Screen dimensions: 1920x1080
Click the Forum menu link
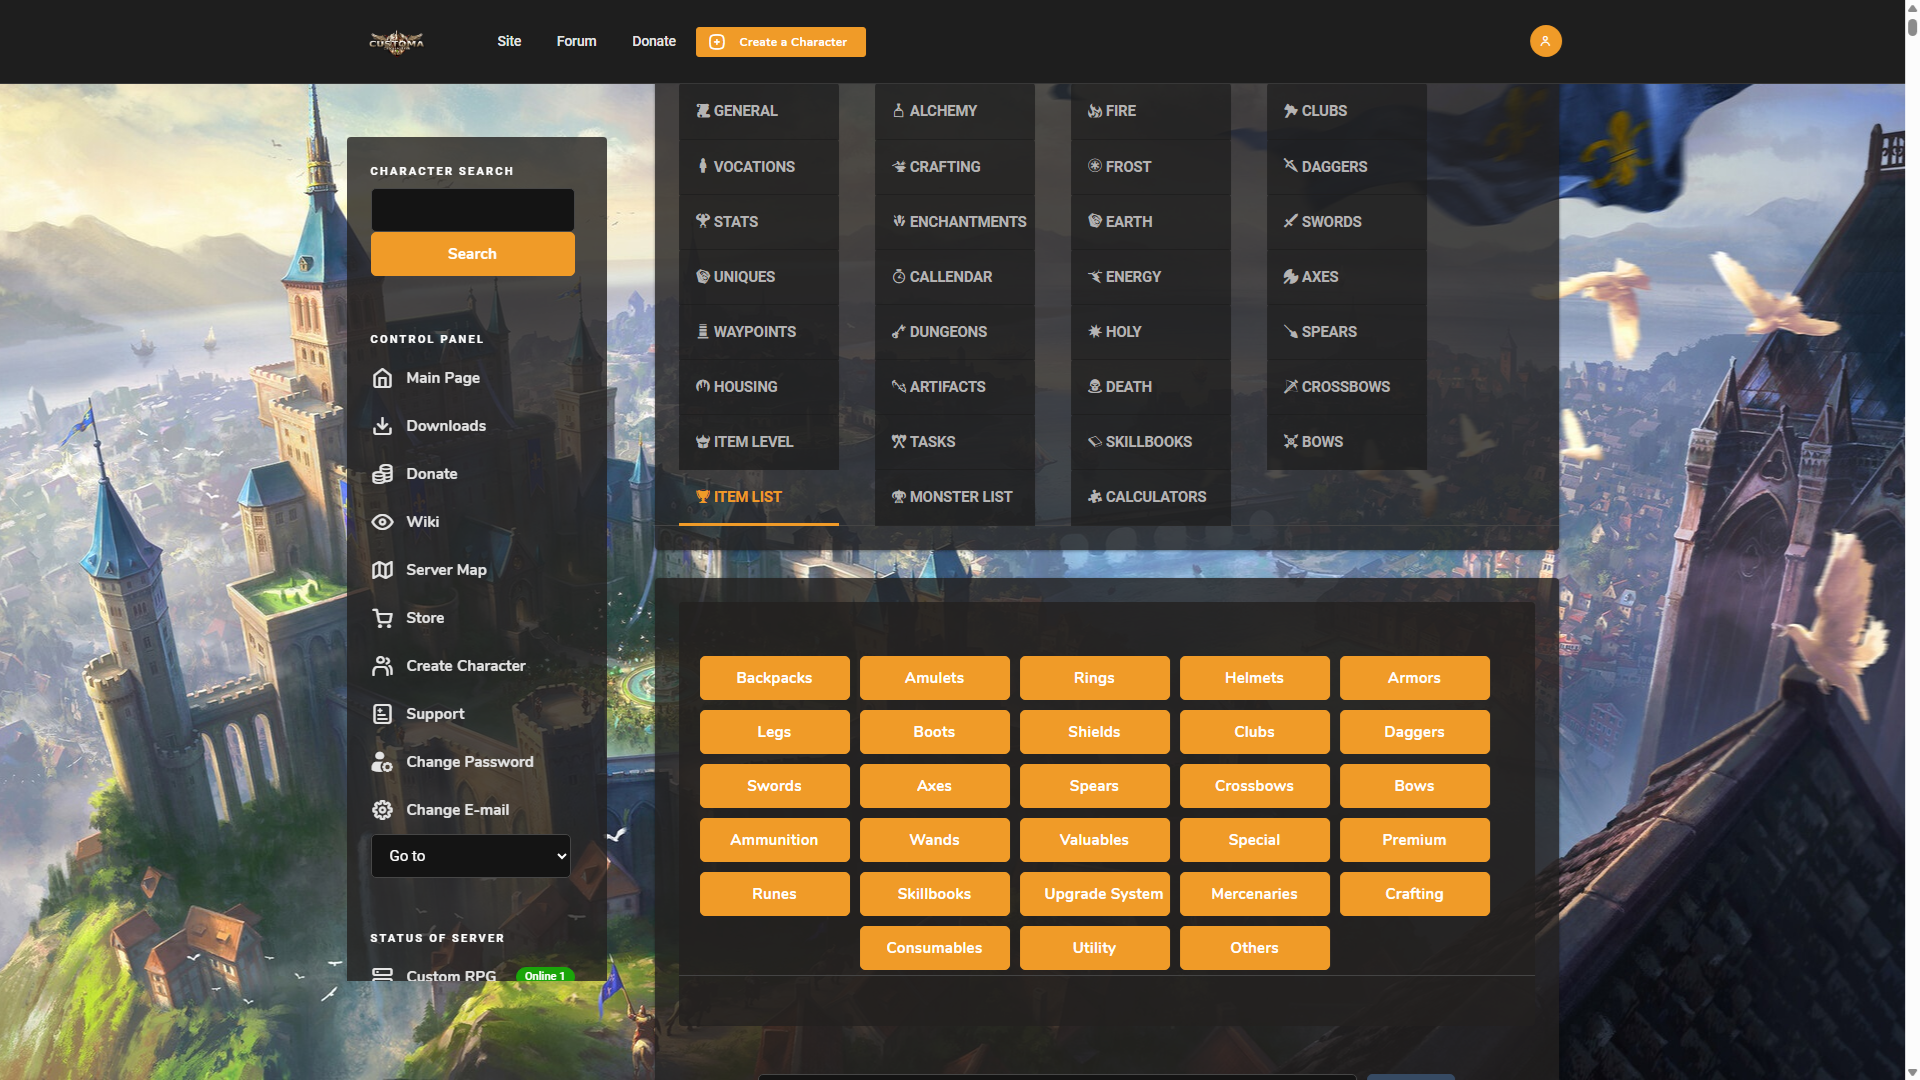[x=577, y=41]
